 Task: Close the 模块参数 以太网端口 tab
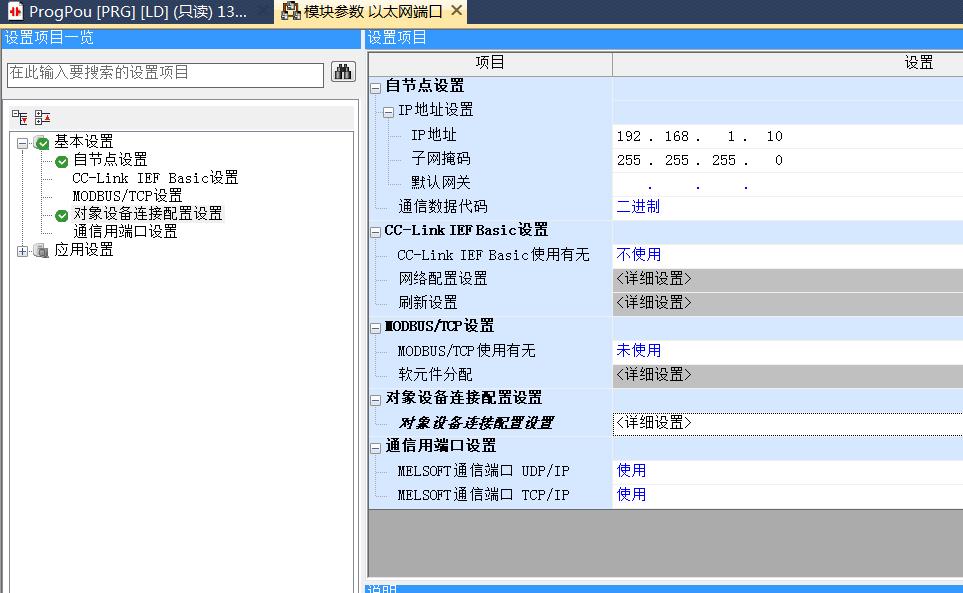click(457, 11)
